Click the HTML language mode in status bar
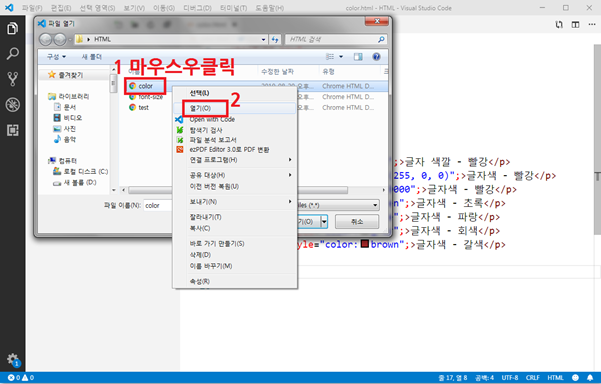The height and width of the screenshot is (384, 601). pos(555,377)
